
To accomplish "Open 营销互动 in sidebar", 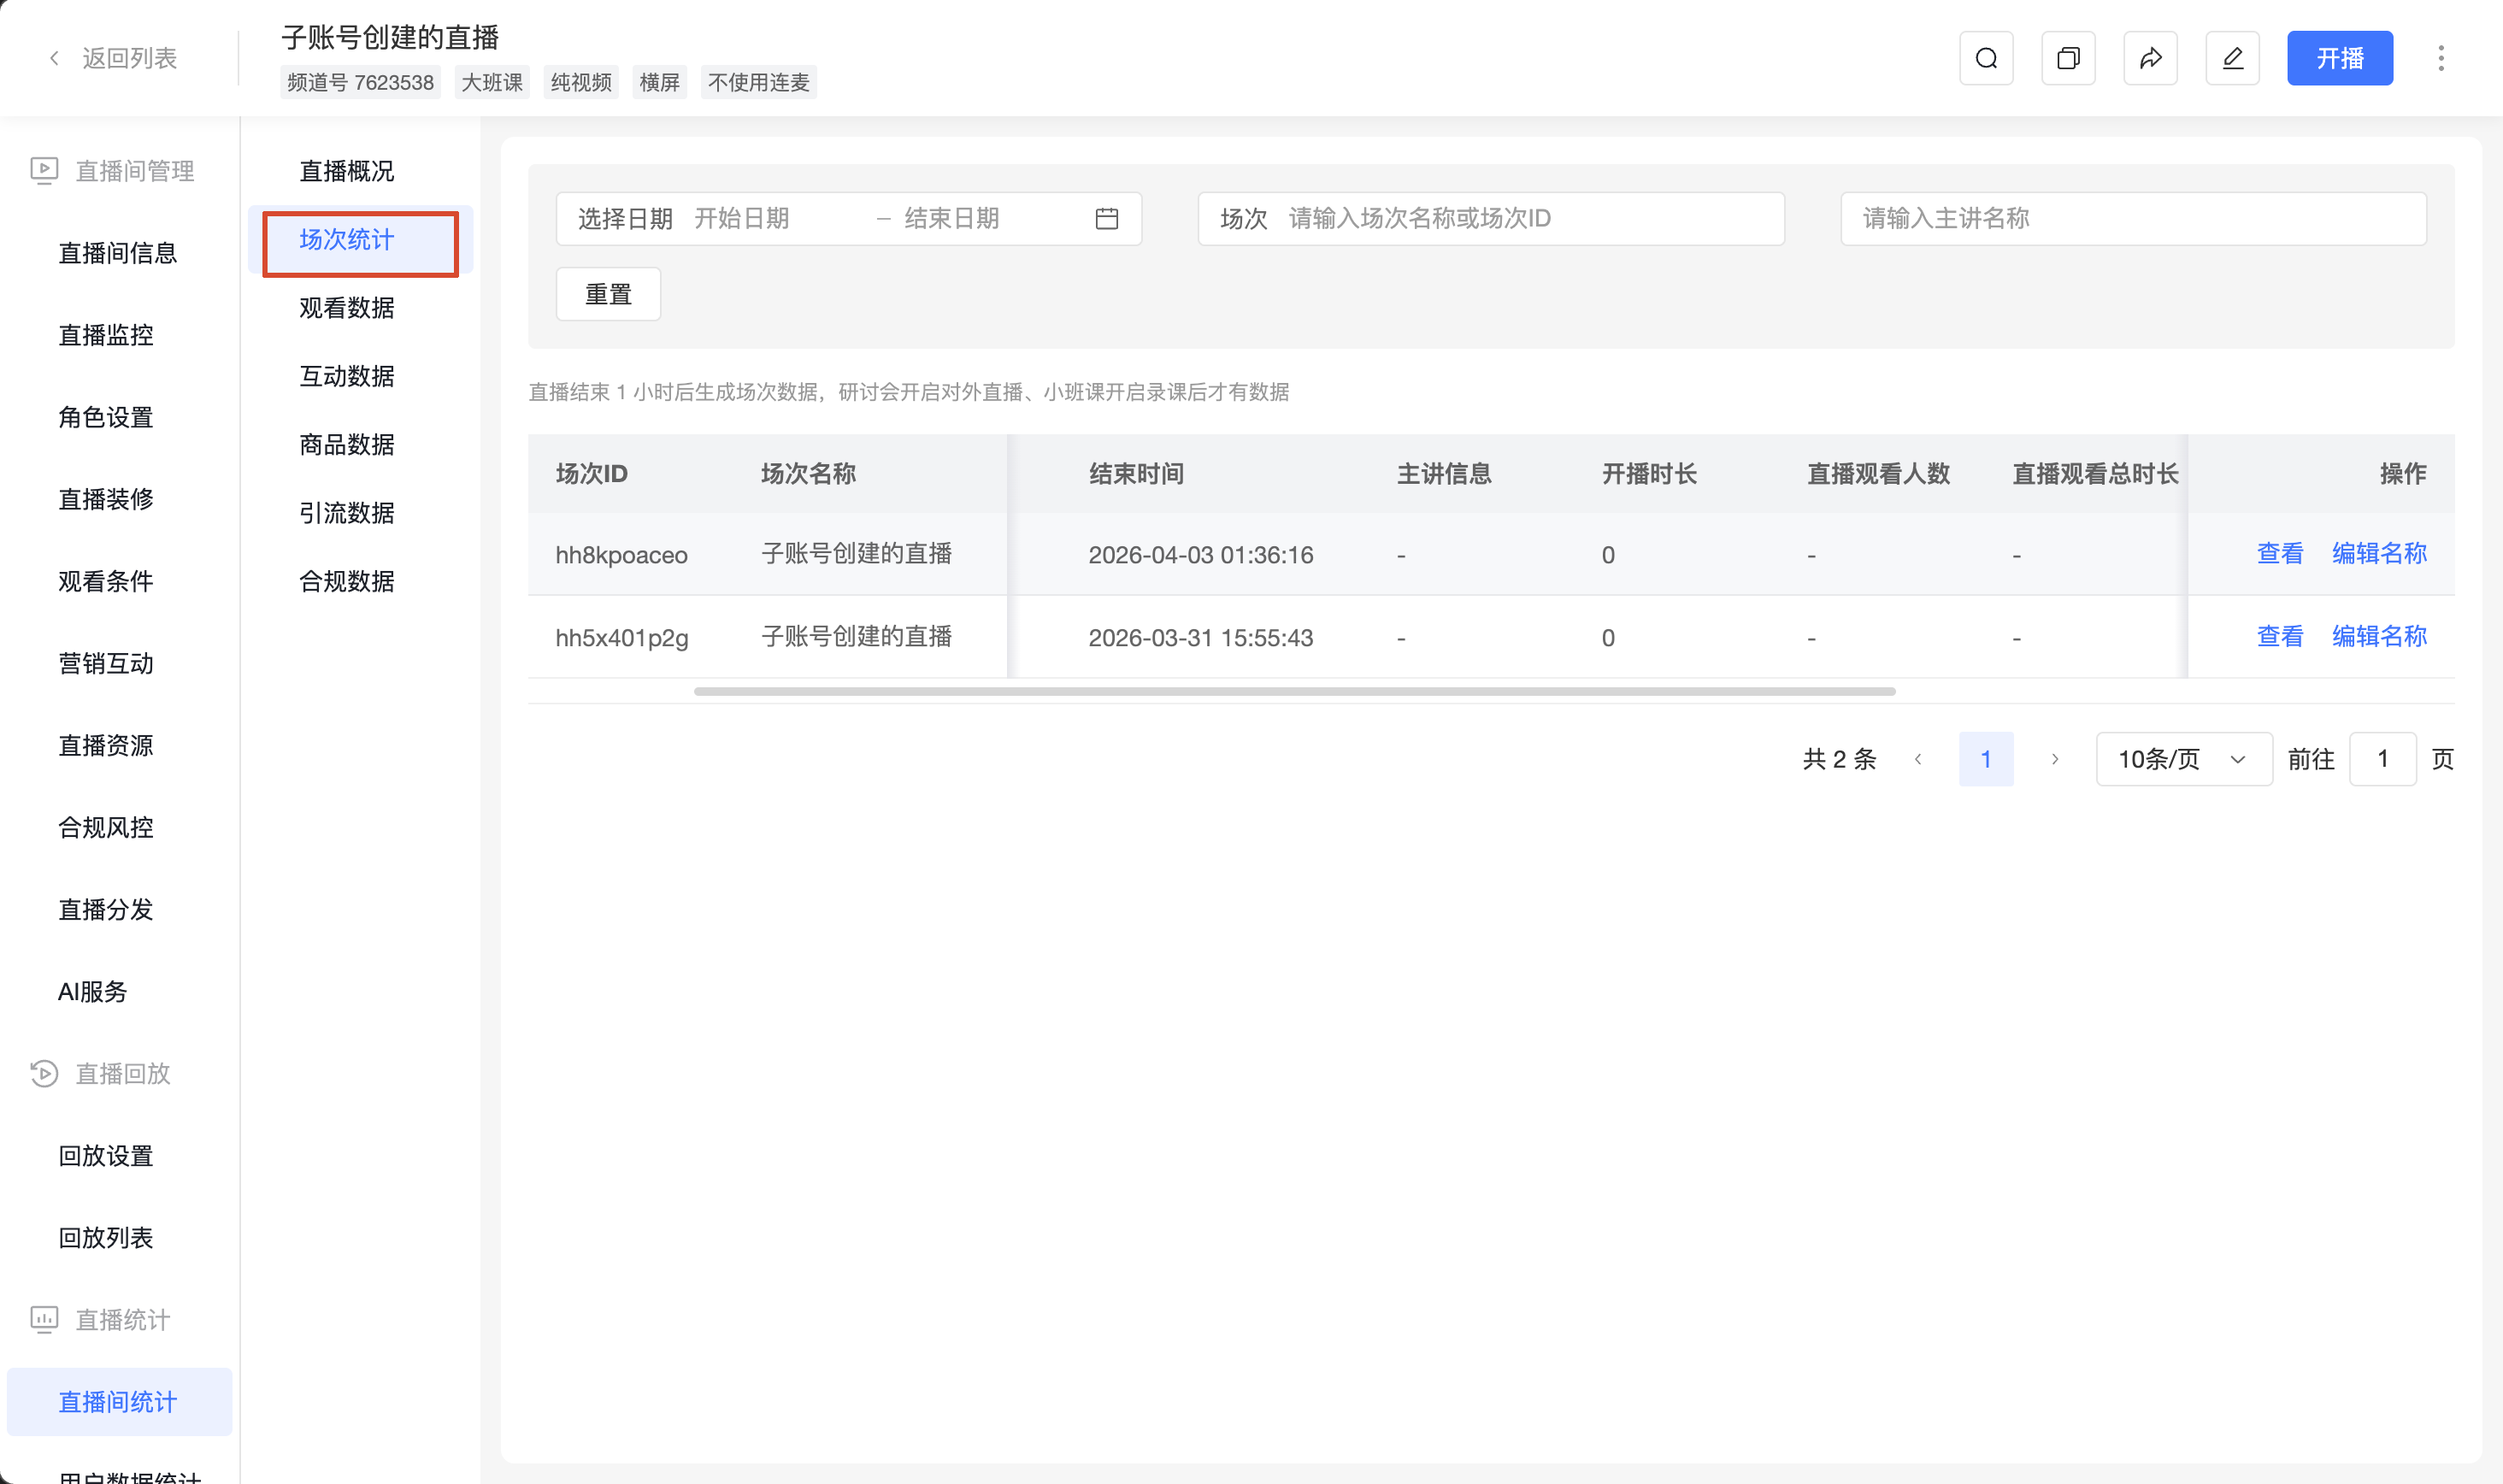I will [x=105, y=663].
